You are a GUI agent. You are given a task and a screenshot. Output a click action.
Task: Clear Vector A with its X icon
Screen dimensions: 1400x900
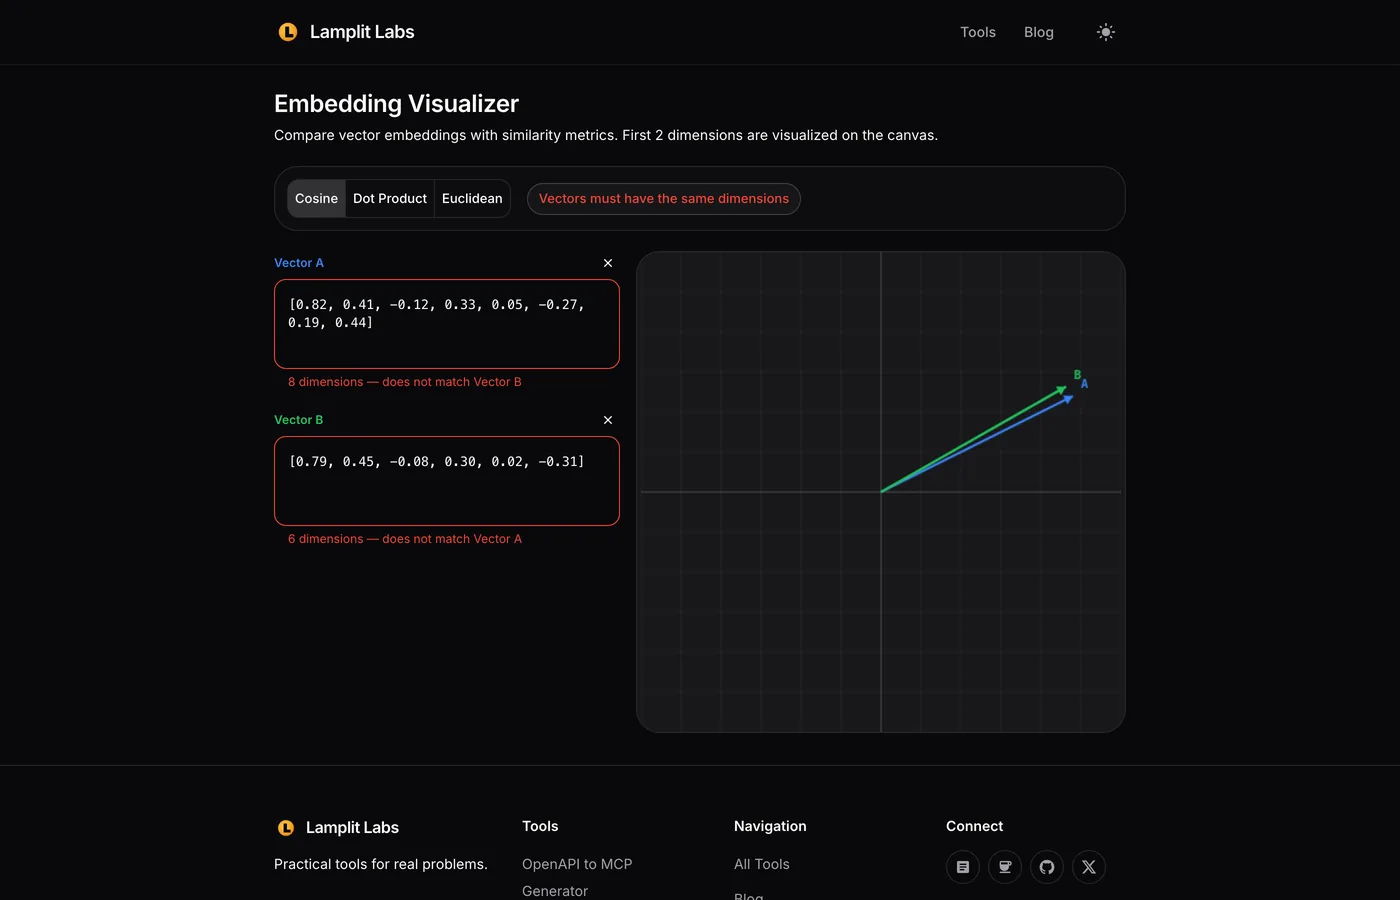pyautogui.click(x=608, y=263)
